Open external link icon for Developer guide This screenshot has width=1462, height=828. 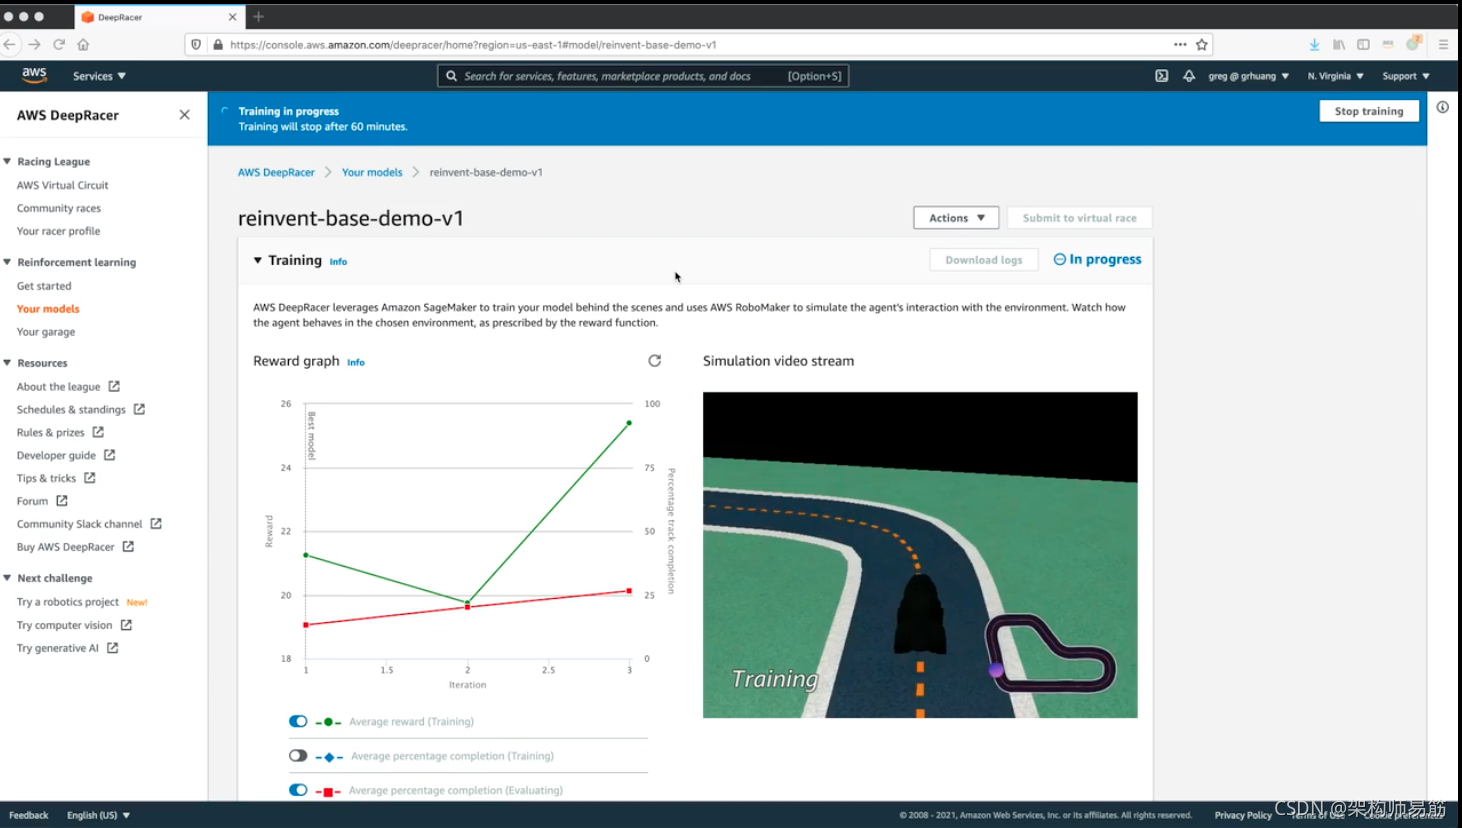point(110,455)
